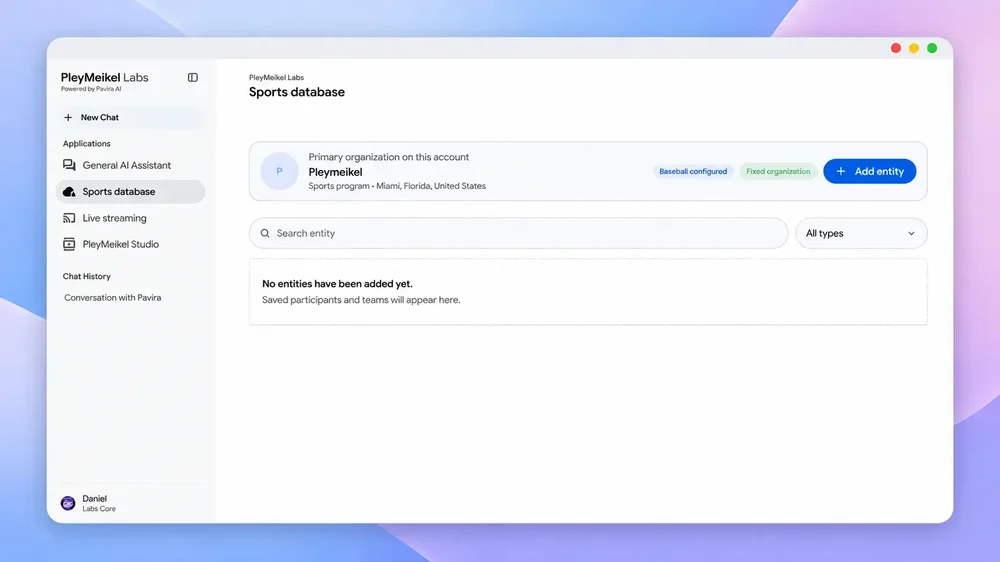
Task: Open Live streaming application
Action: 130,218
